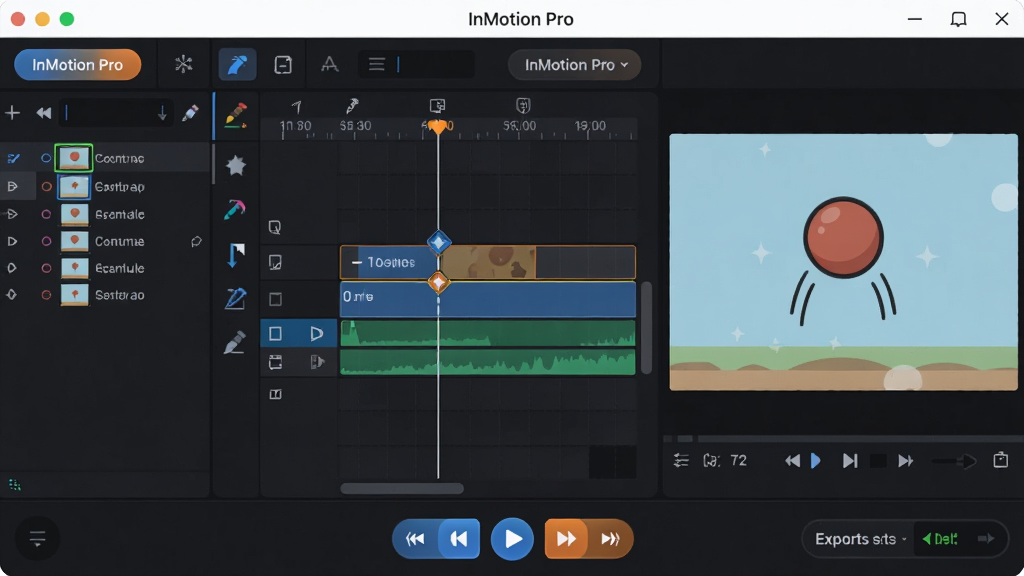Toggle visibility circle for the Seterao layer

tap(46, 295)
